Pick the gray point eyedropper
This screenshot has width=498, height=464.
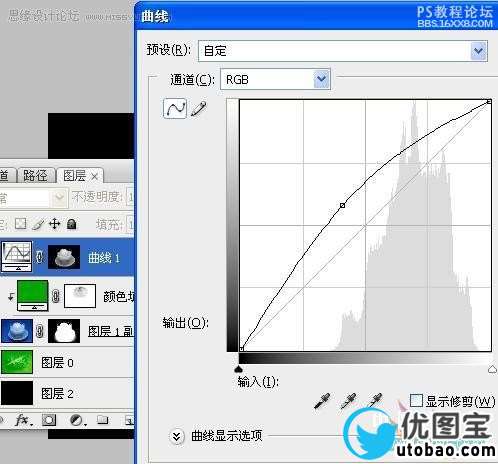click(x=348, y=401)
